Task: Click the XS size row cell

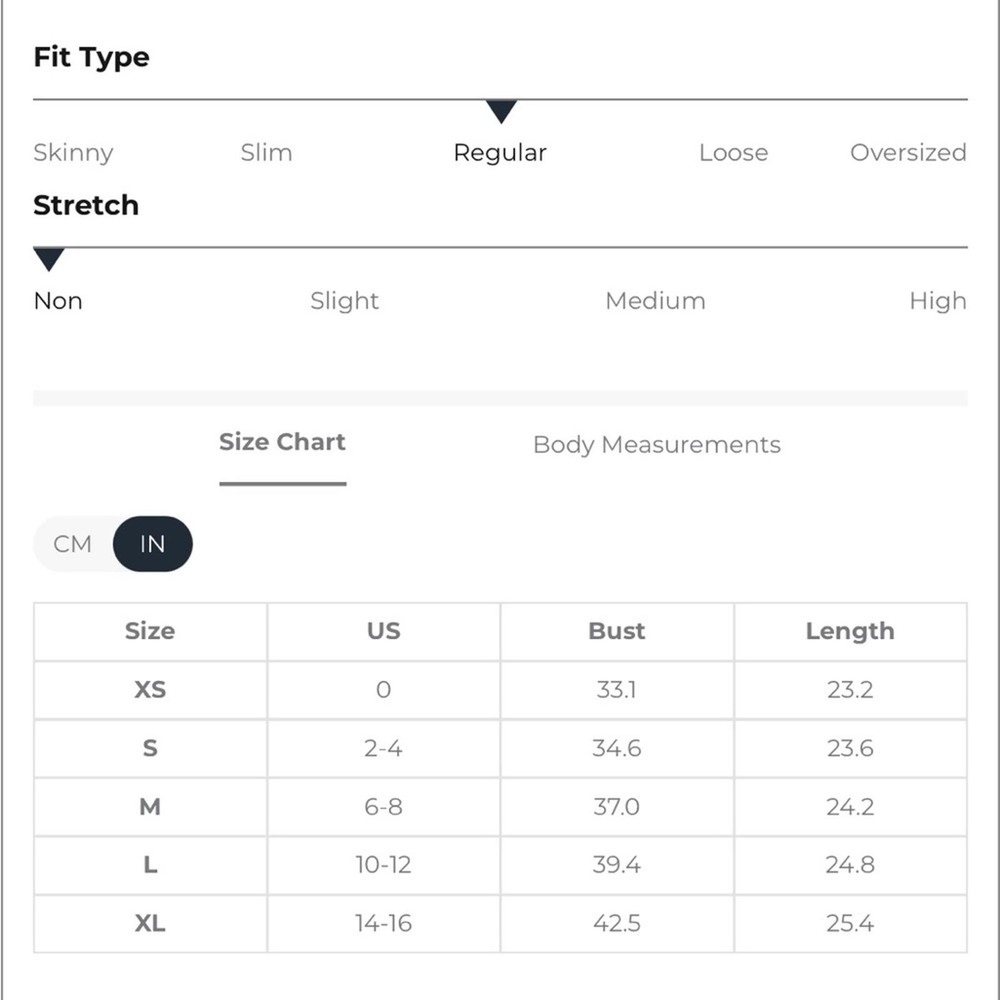Action: pyautogui.click(x=151, y=690)
